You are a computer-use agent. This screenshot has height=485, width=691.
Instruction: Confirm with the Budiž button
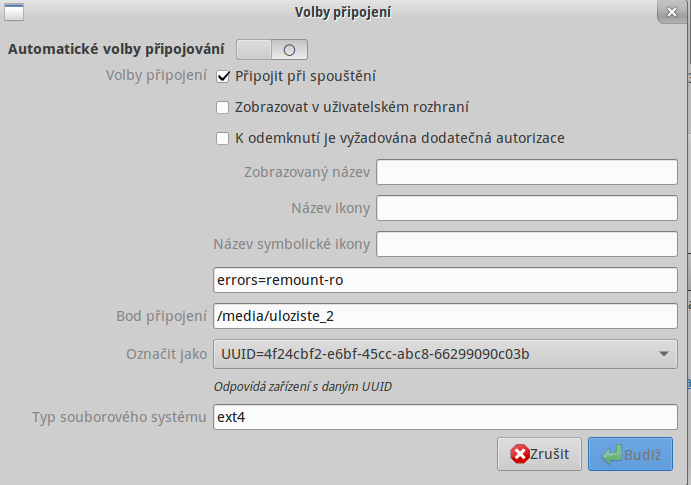[630, 454]
